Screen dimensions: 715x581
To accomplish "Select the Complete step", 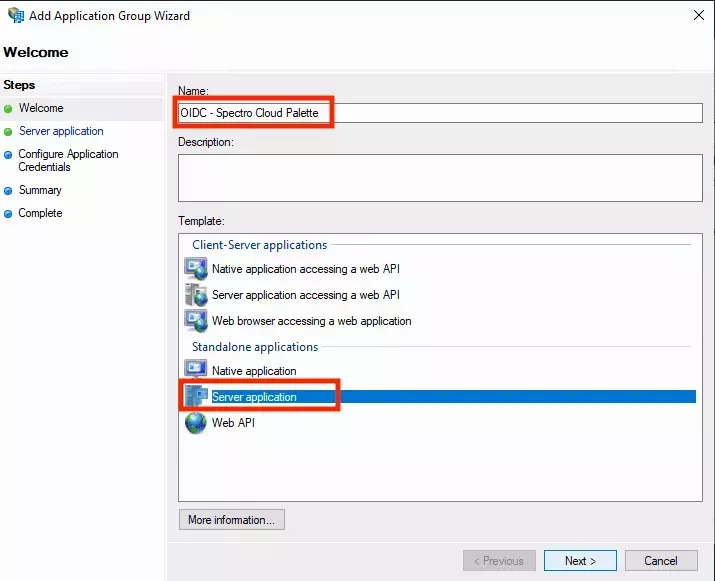I will click(40, 213).
